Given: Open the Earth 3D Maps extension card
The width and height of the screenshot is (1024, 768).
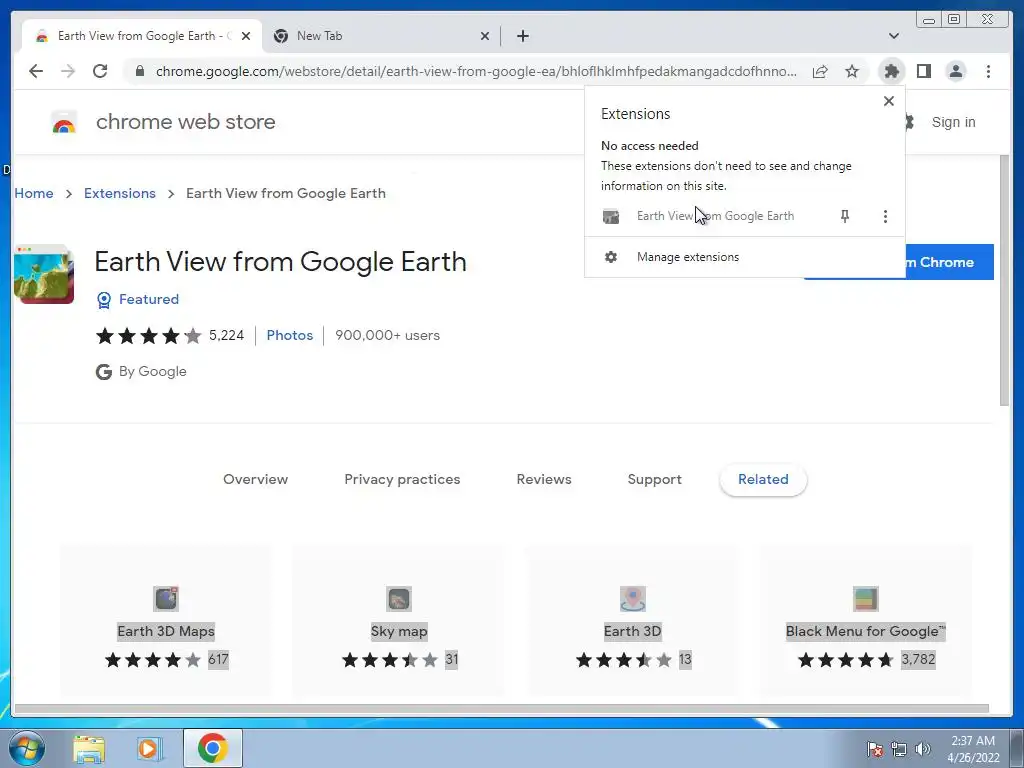Looking at the screenshot, I should coord(166,622).
